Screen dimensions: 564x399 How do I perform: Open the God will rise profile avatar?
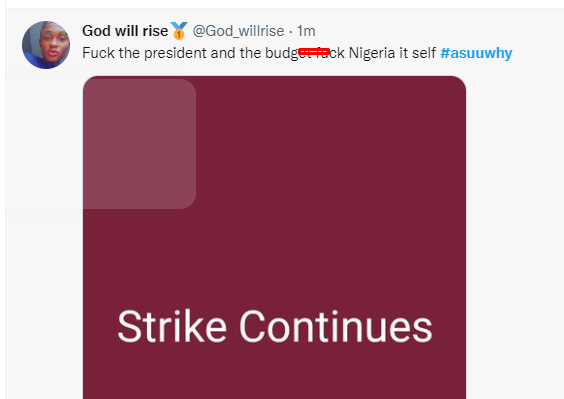[46, 45]
